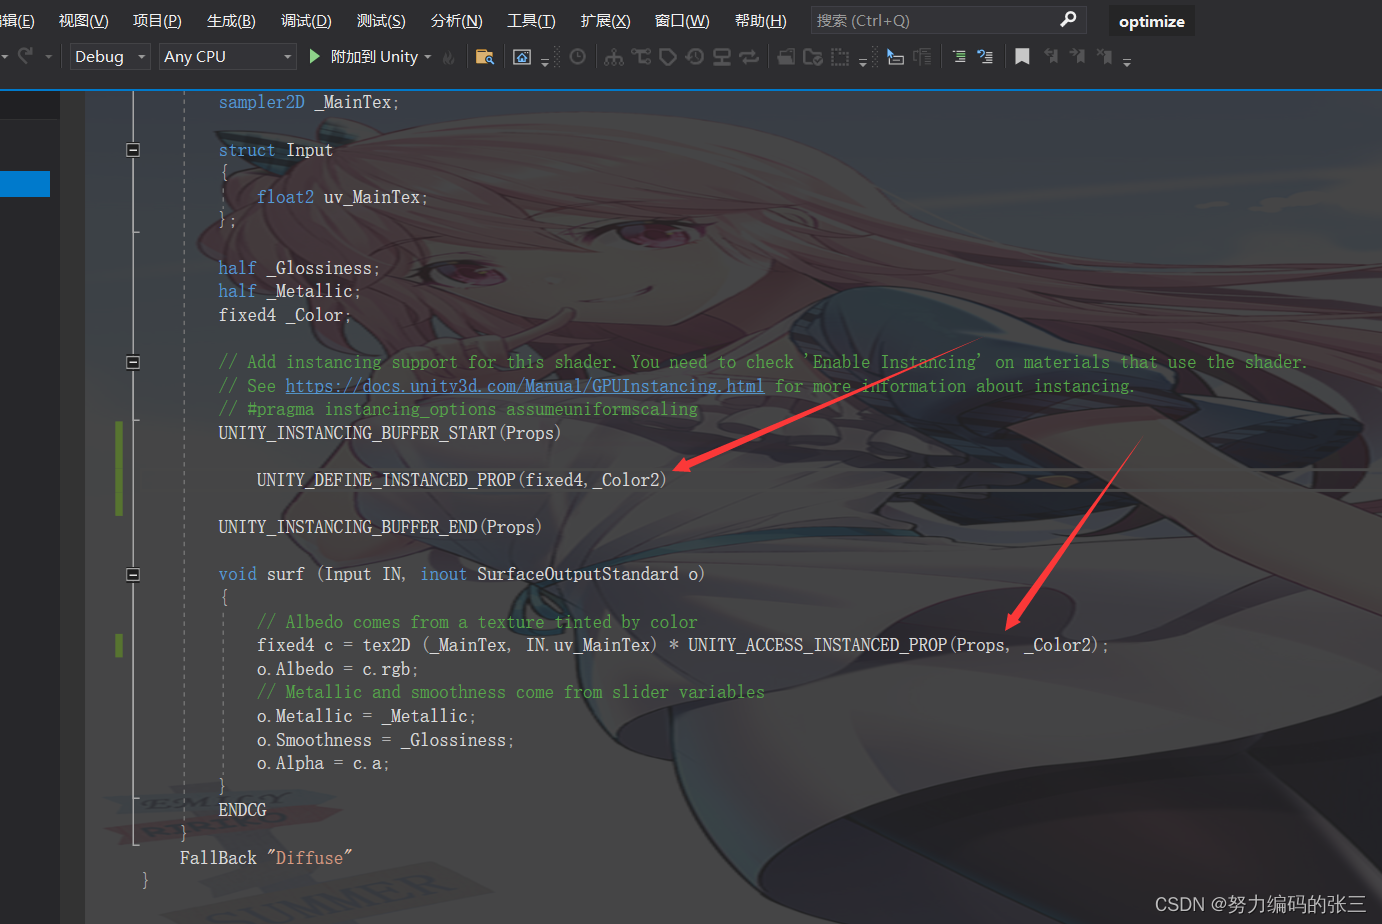This screenshot has height=924, width=1382.
Task: Click the magnifier icon in the quick search box
Action: (x=1068, y=19)
